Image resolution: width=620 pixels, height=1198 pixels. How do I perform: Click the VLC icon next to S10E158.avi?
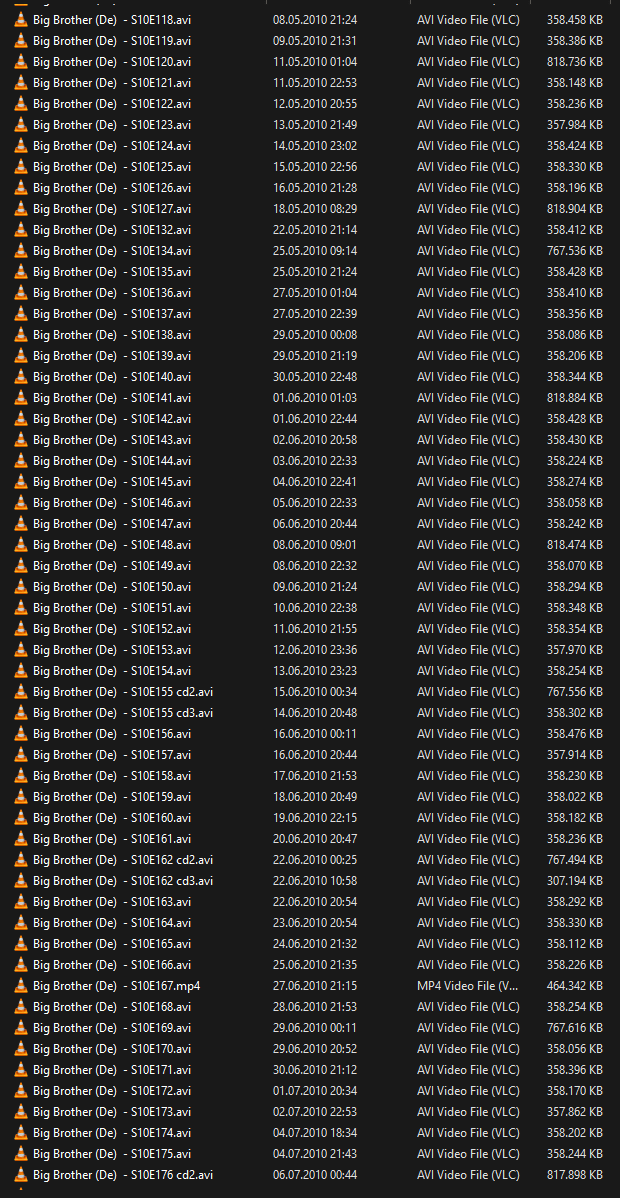click(x=21, y=775)
